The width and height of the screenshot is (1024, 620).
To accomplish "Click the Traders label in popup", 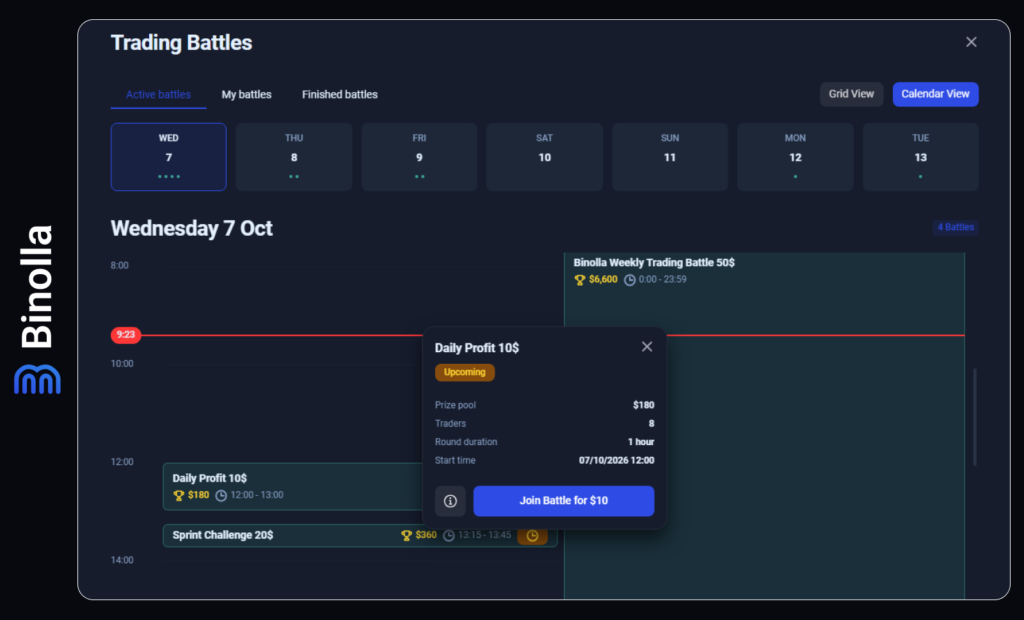I will pyautogui.click(x=451, y=424).
